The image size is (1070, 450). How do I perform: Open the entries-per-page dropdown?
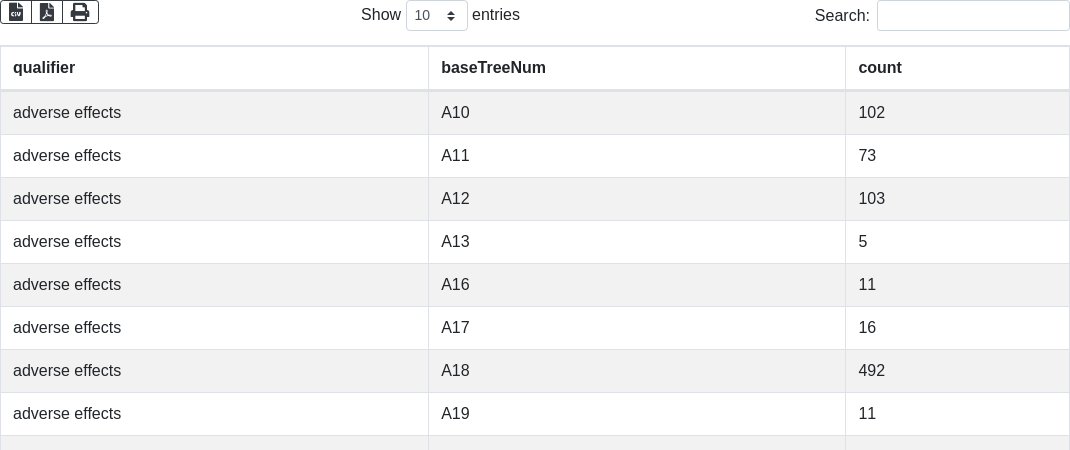(x=437, y=16)
